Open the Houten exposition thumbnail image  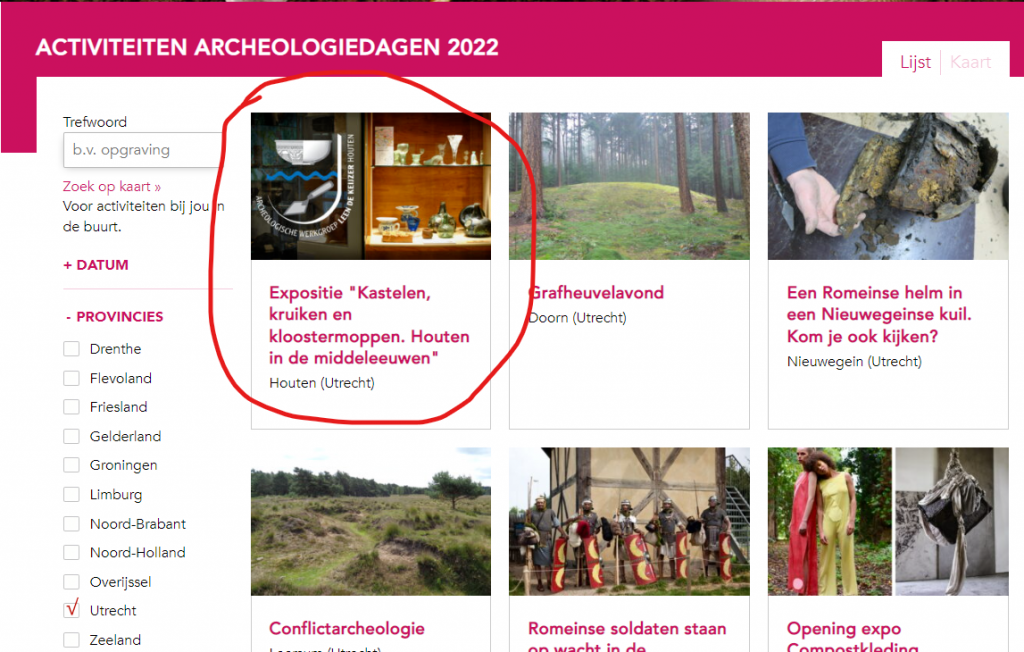(x=371, y=186)
